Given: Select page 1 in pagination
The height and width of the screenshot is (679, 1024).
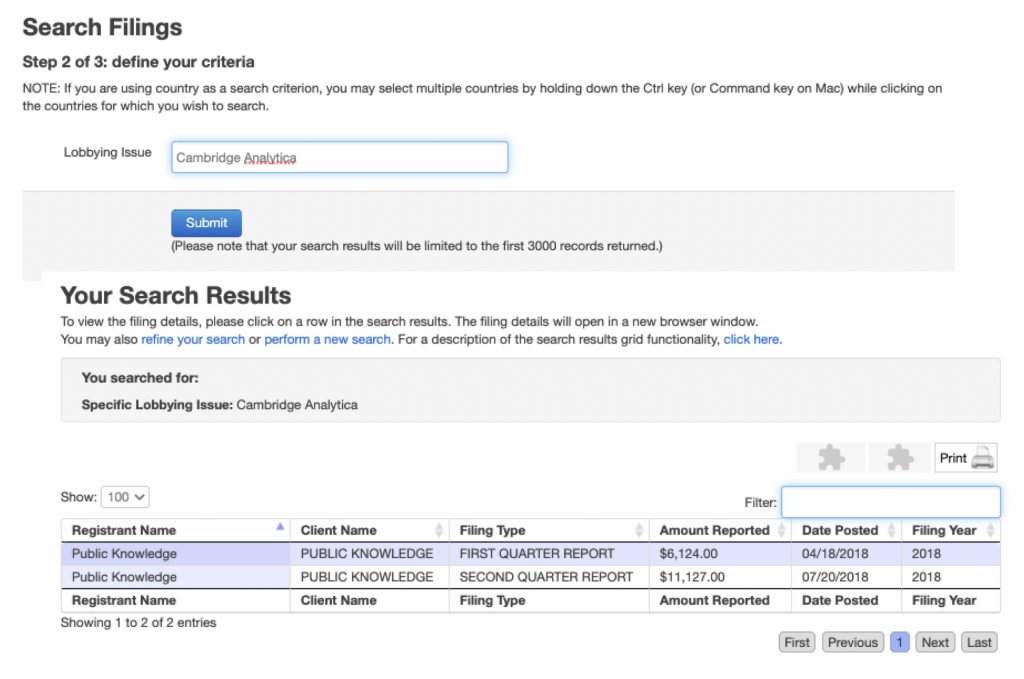Looking at the screenshot, I should click(x=899, y=642).
